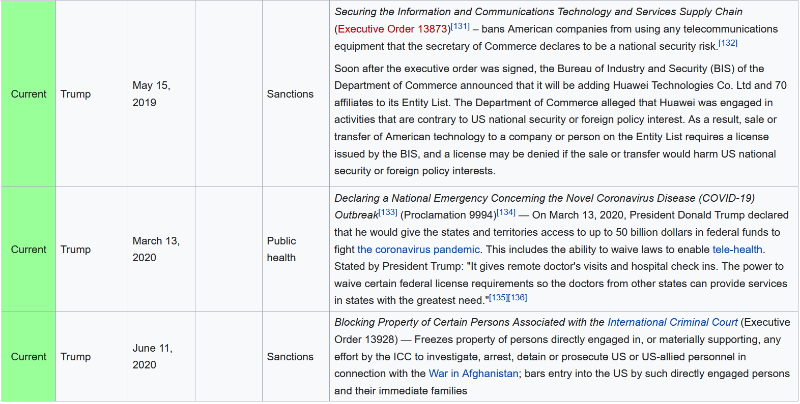Click green Current cell in June 11, 2020 row
This screenshot has width=800, height=404.
(x=28, y=356)
